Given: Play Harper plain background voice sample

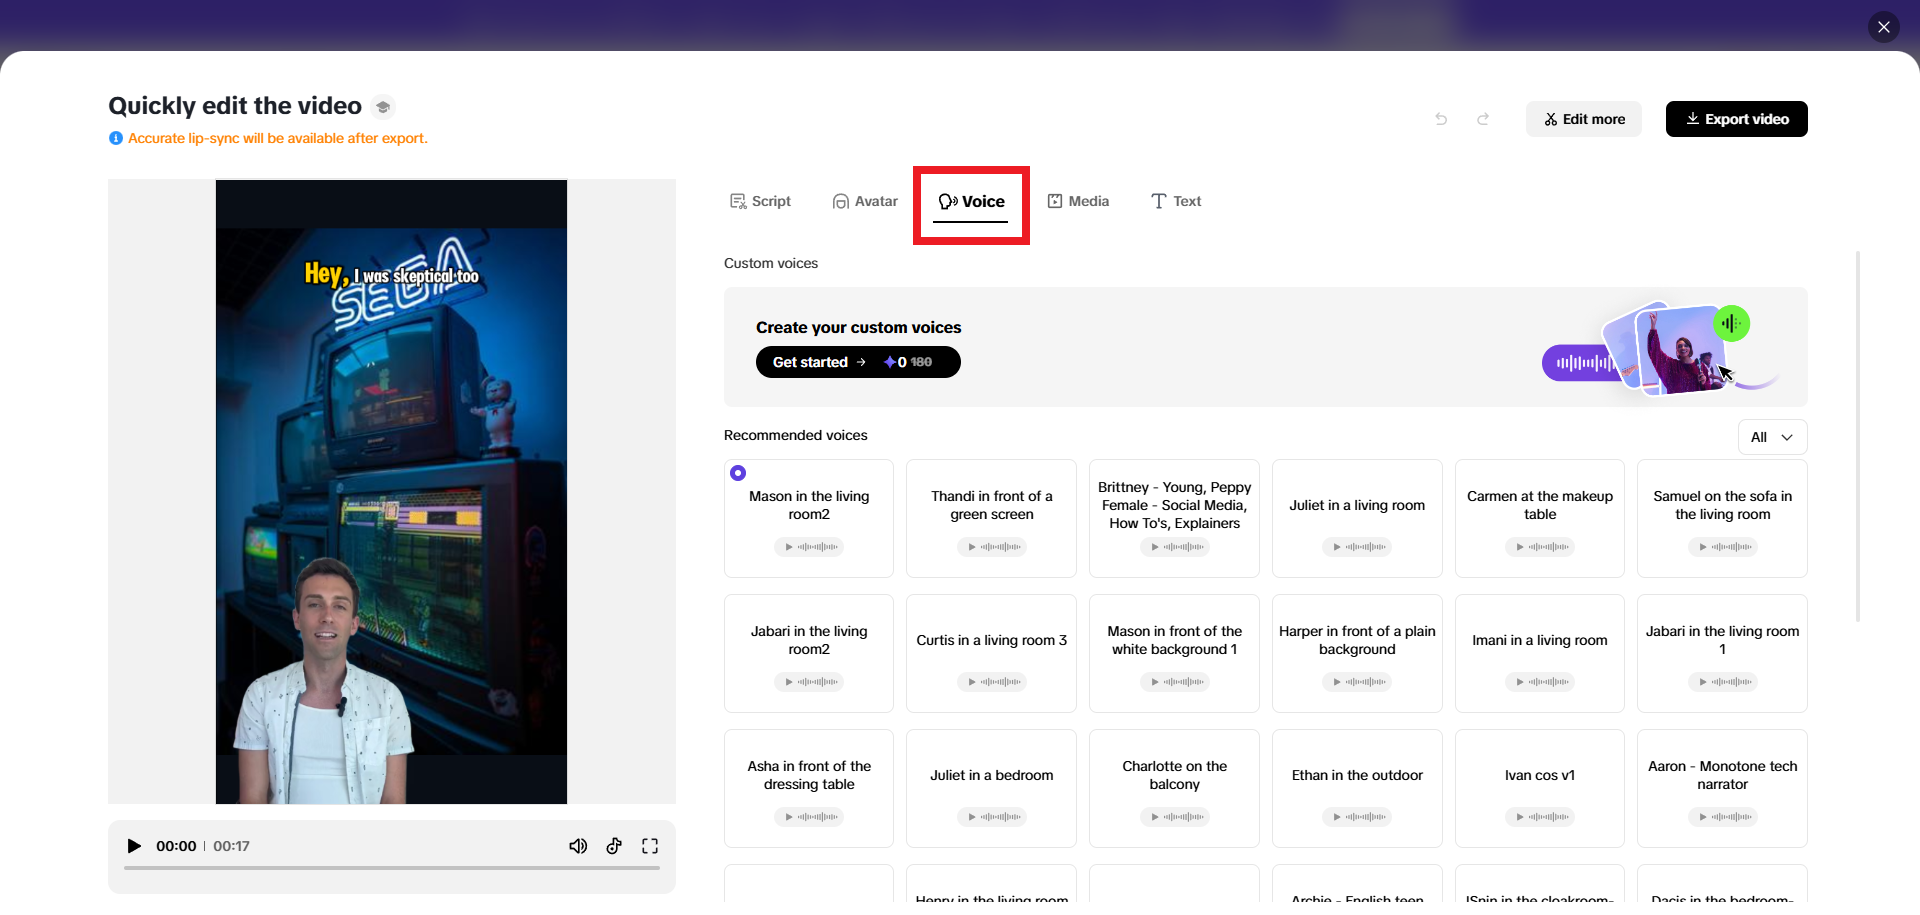Looking at the screenshot, I should [1357, 682].
